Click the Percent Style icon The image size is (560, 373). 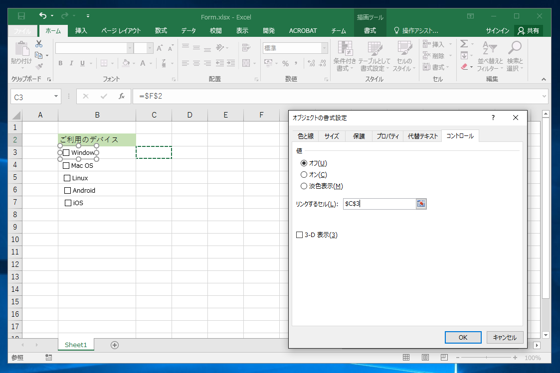coord(285,63)
